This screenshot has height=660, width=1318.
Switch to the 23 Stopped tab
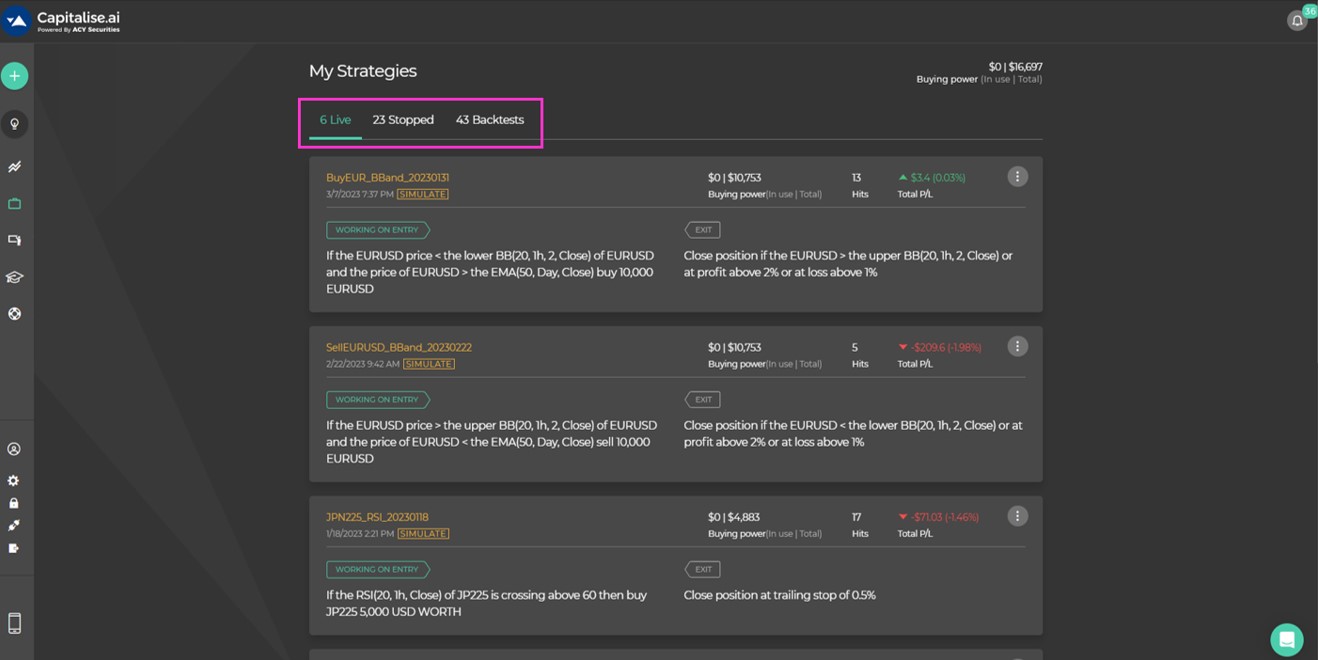point(403,120)
